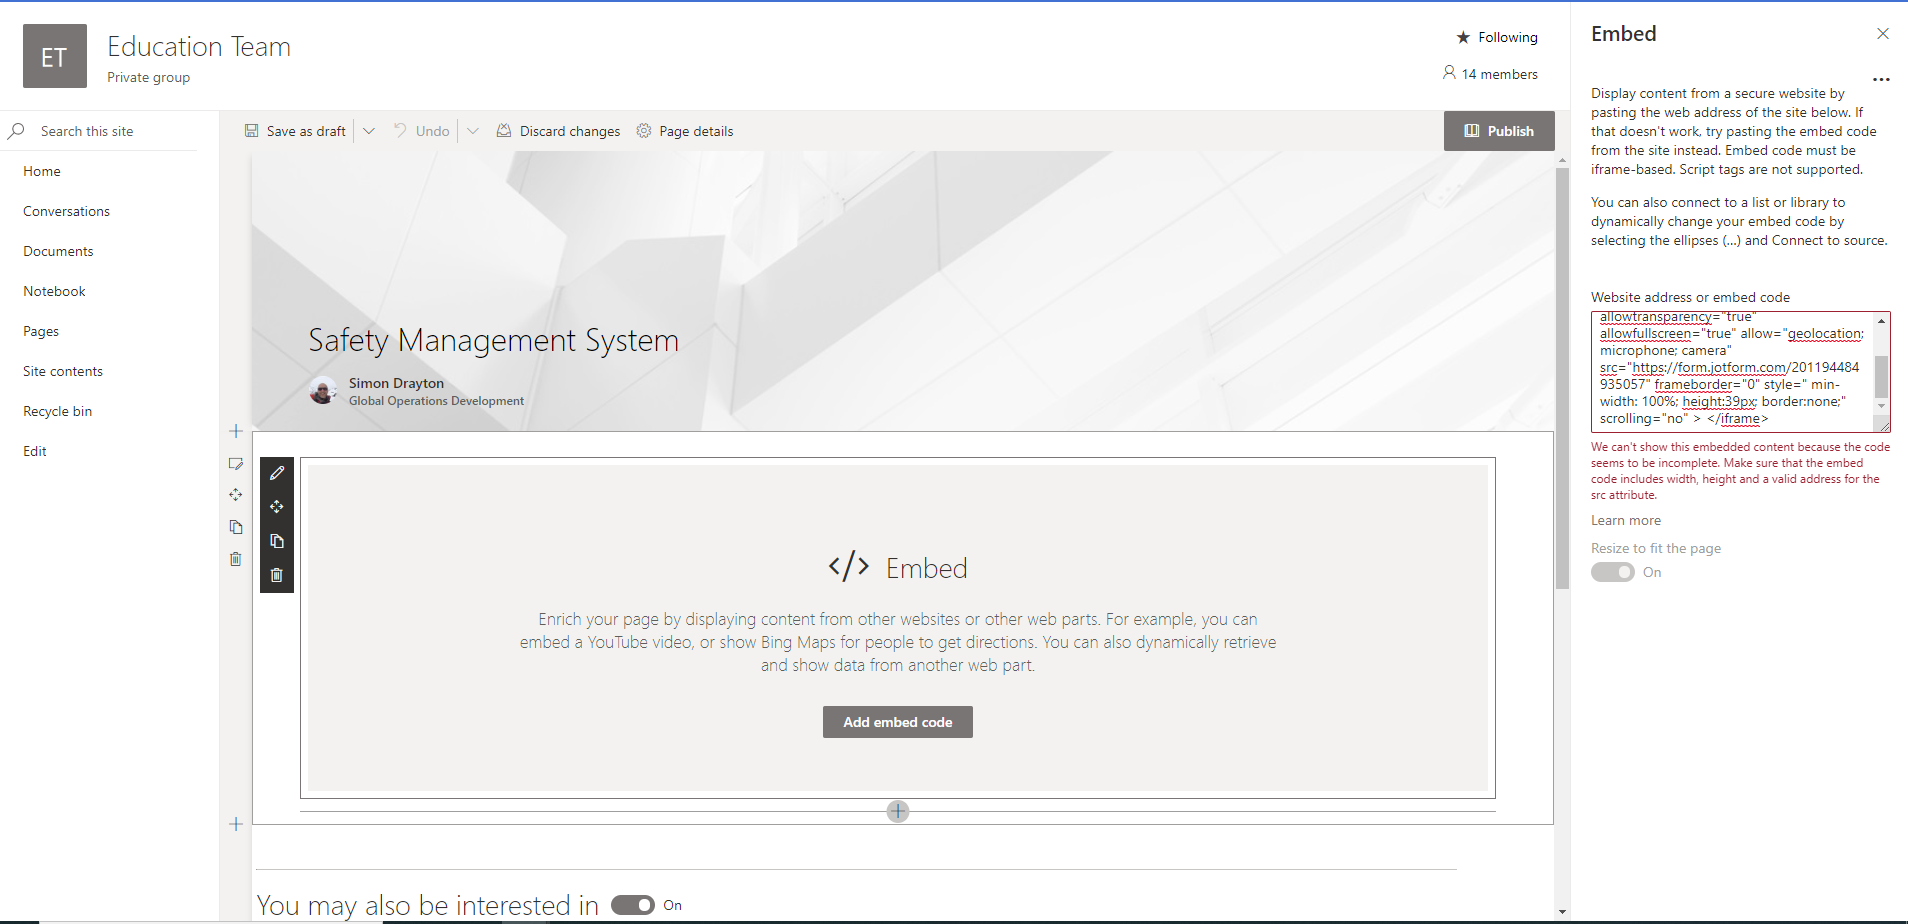Click the edit section icon in left gutter
The width and height of the screenshot is (1908, 924).
pyautogui.click(x=236, y=464)
